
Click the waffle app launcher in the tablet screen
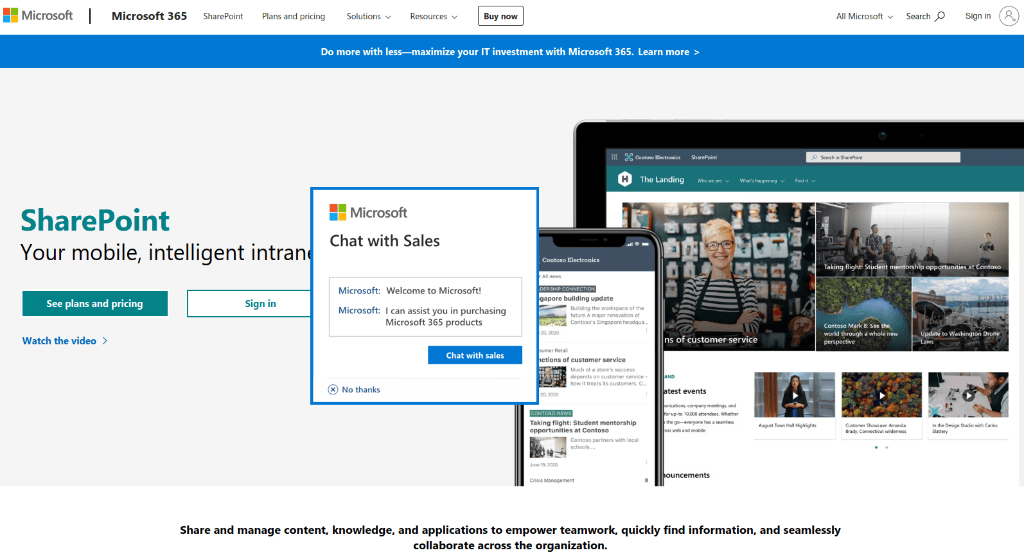tap(614, 157)
